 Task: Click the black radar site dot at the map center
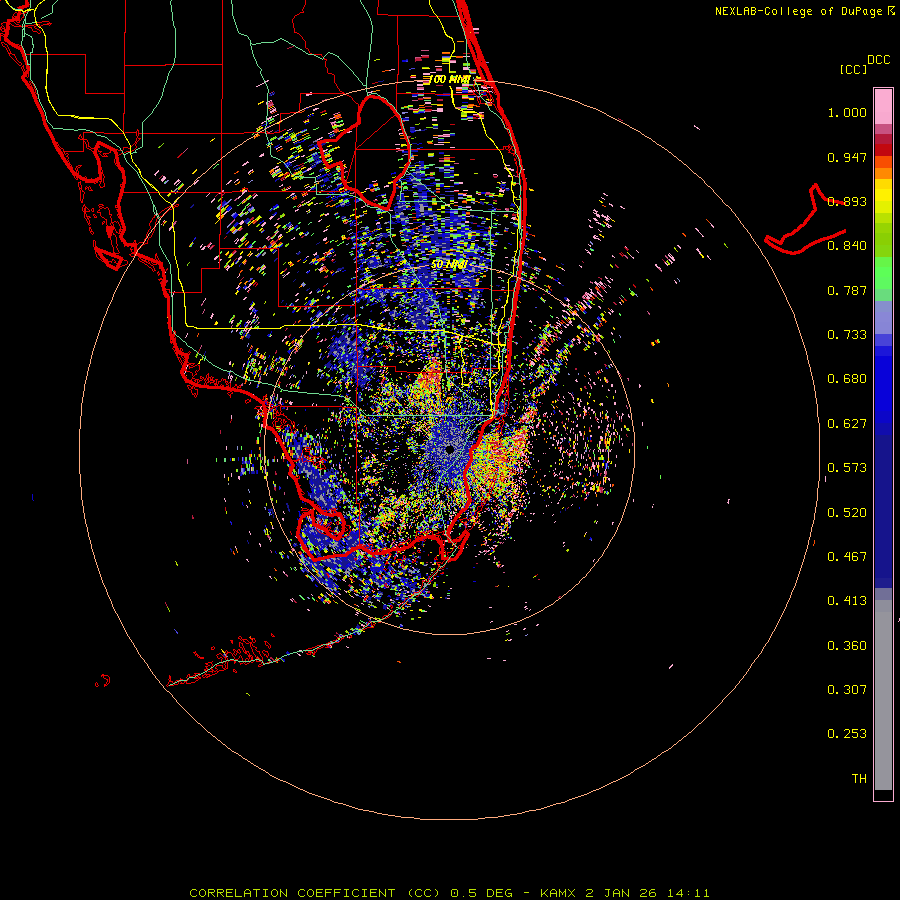449,449
